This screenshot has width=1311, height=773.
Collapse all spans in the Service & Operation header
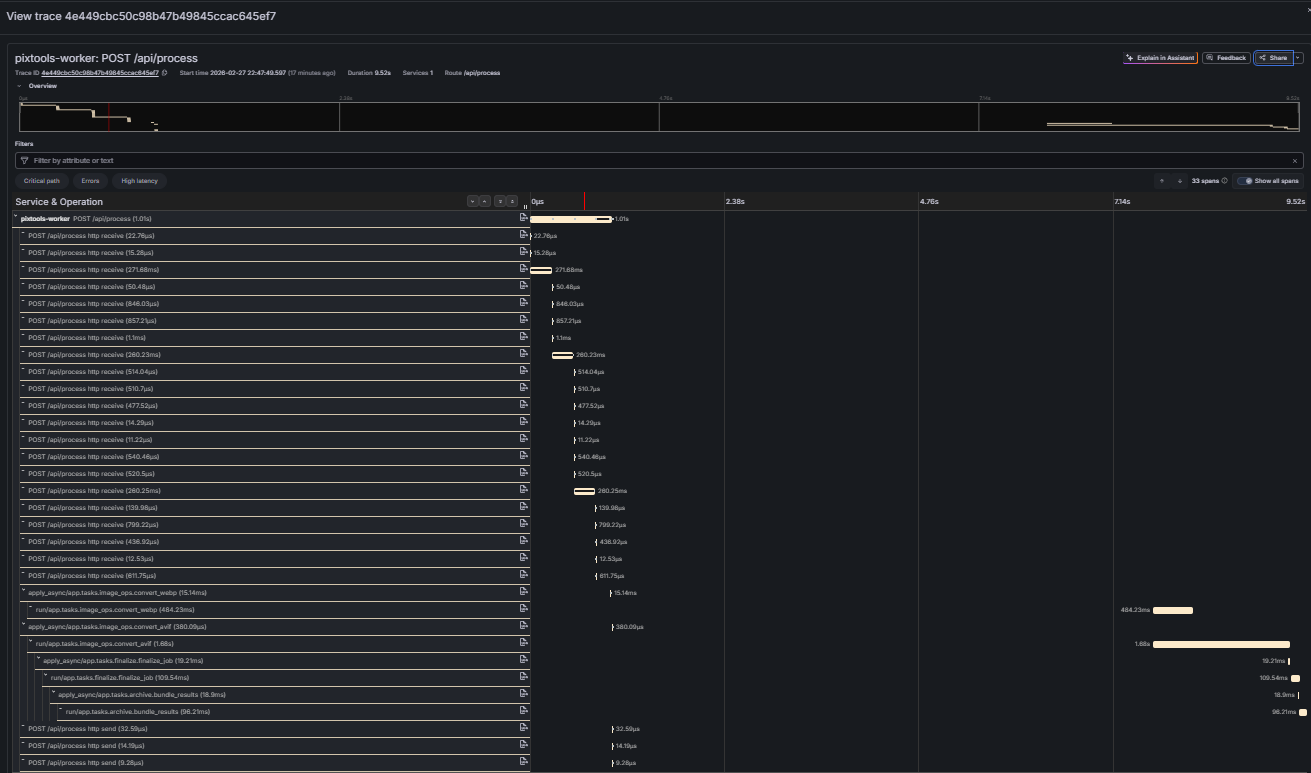(512, 202)
